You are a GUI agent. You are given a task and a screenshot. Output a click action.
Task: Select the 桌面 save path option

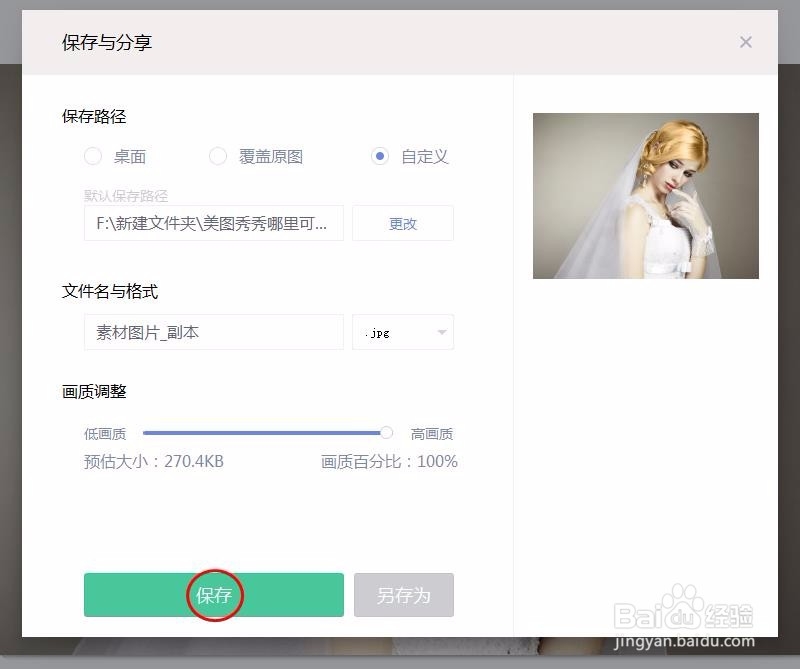click(x=93, y=156)
